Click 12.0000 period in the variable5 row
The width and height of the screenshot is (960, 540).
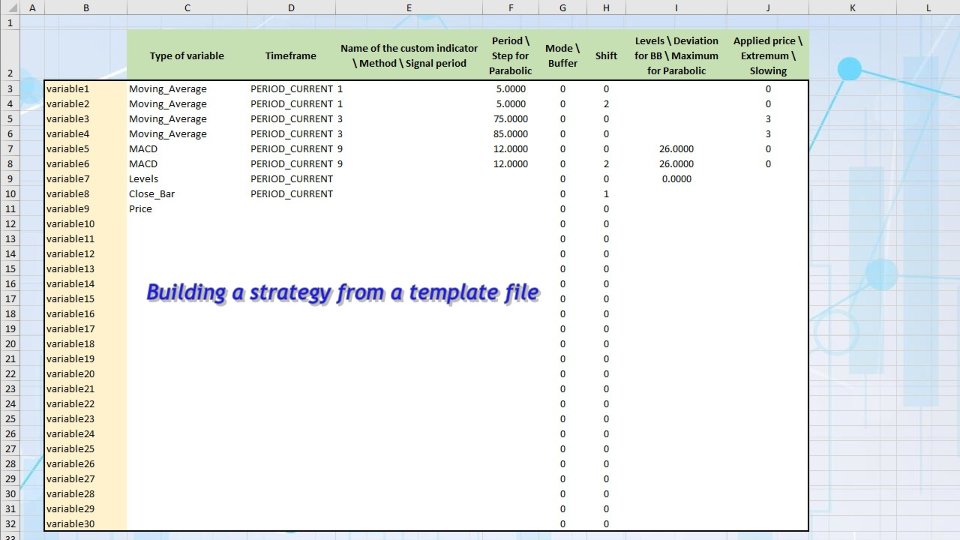511,149
